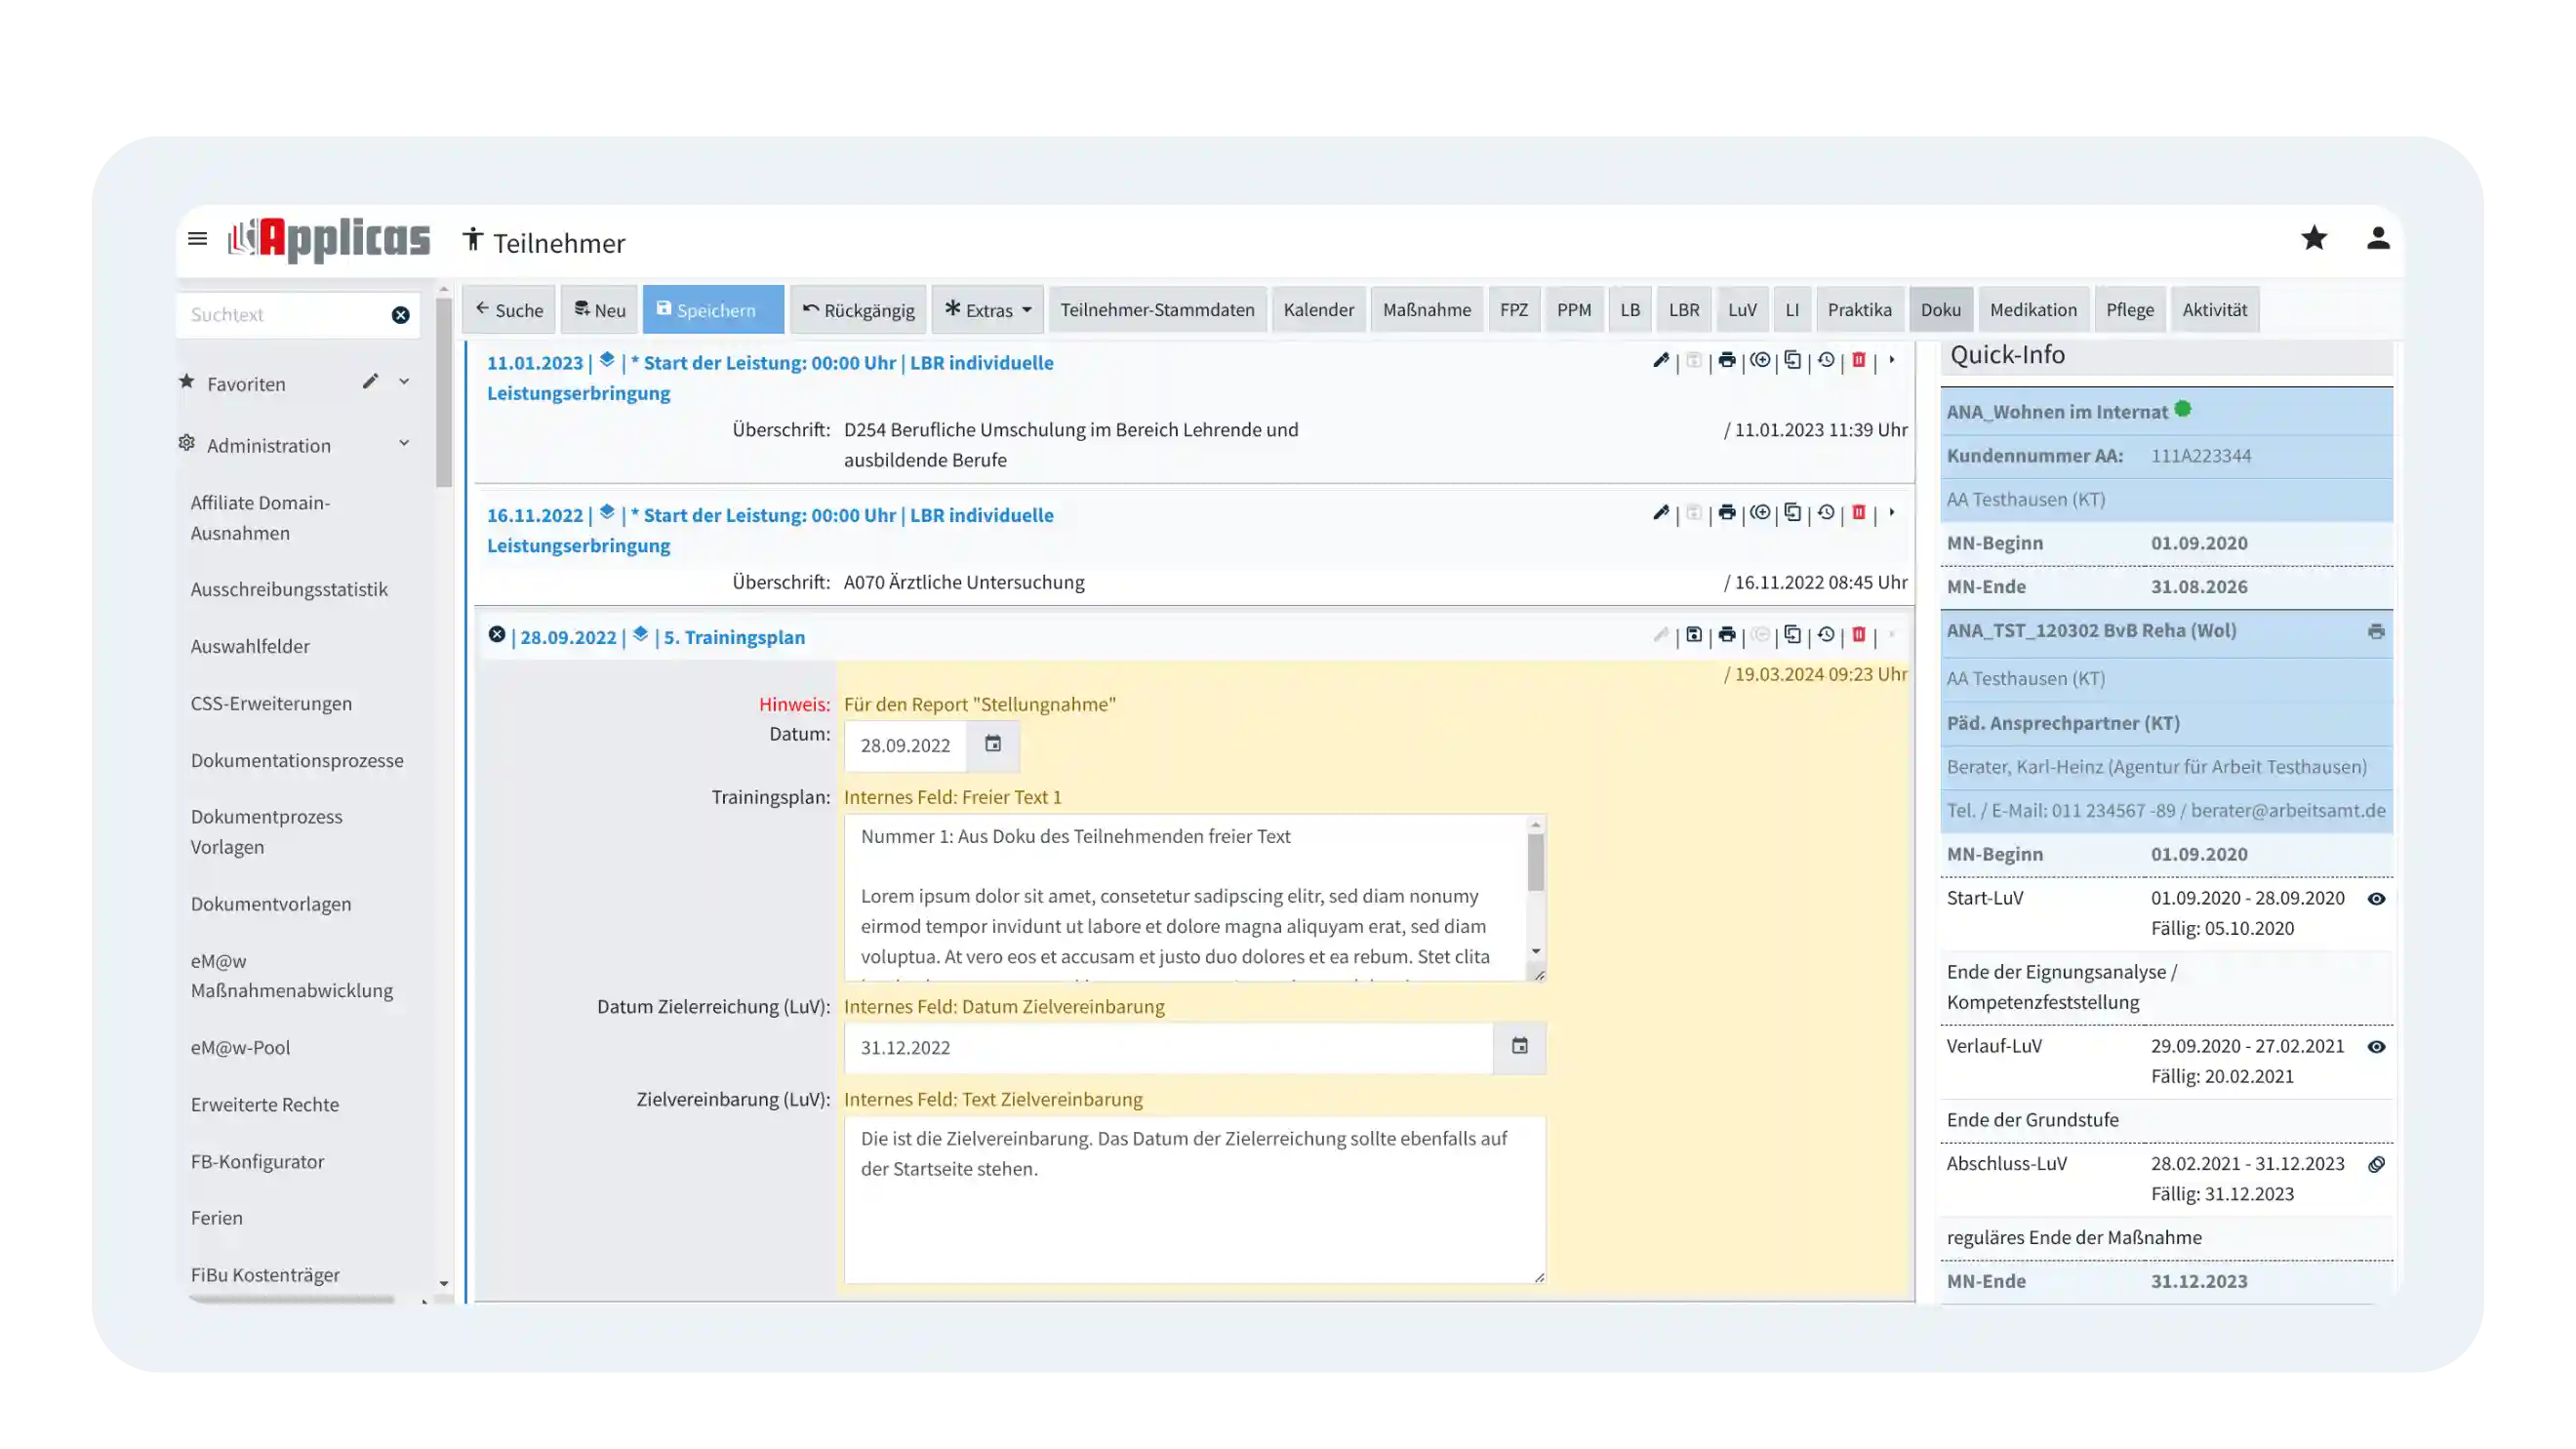Viewport: 2576px width, 1449px height.
Task: Click the hamburger menu toggle
Action: 197,239
